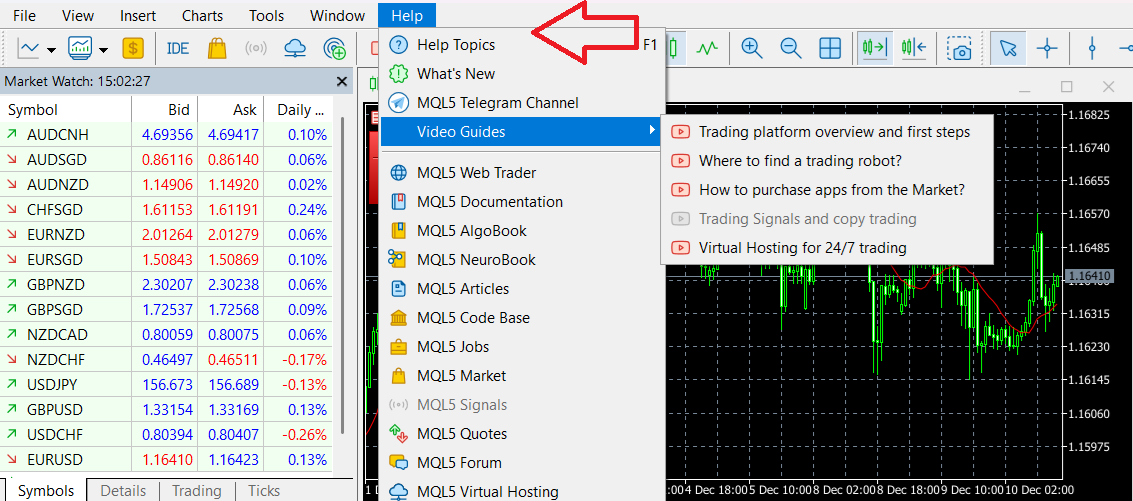Select the AUDCNH row in Market Watch
The image size is (1133, 501).
pos(167,134)
